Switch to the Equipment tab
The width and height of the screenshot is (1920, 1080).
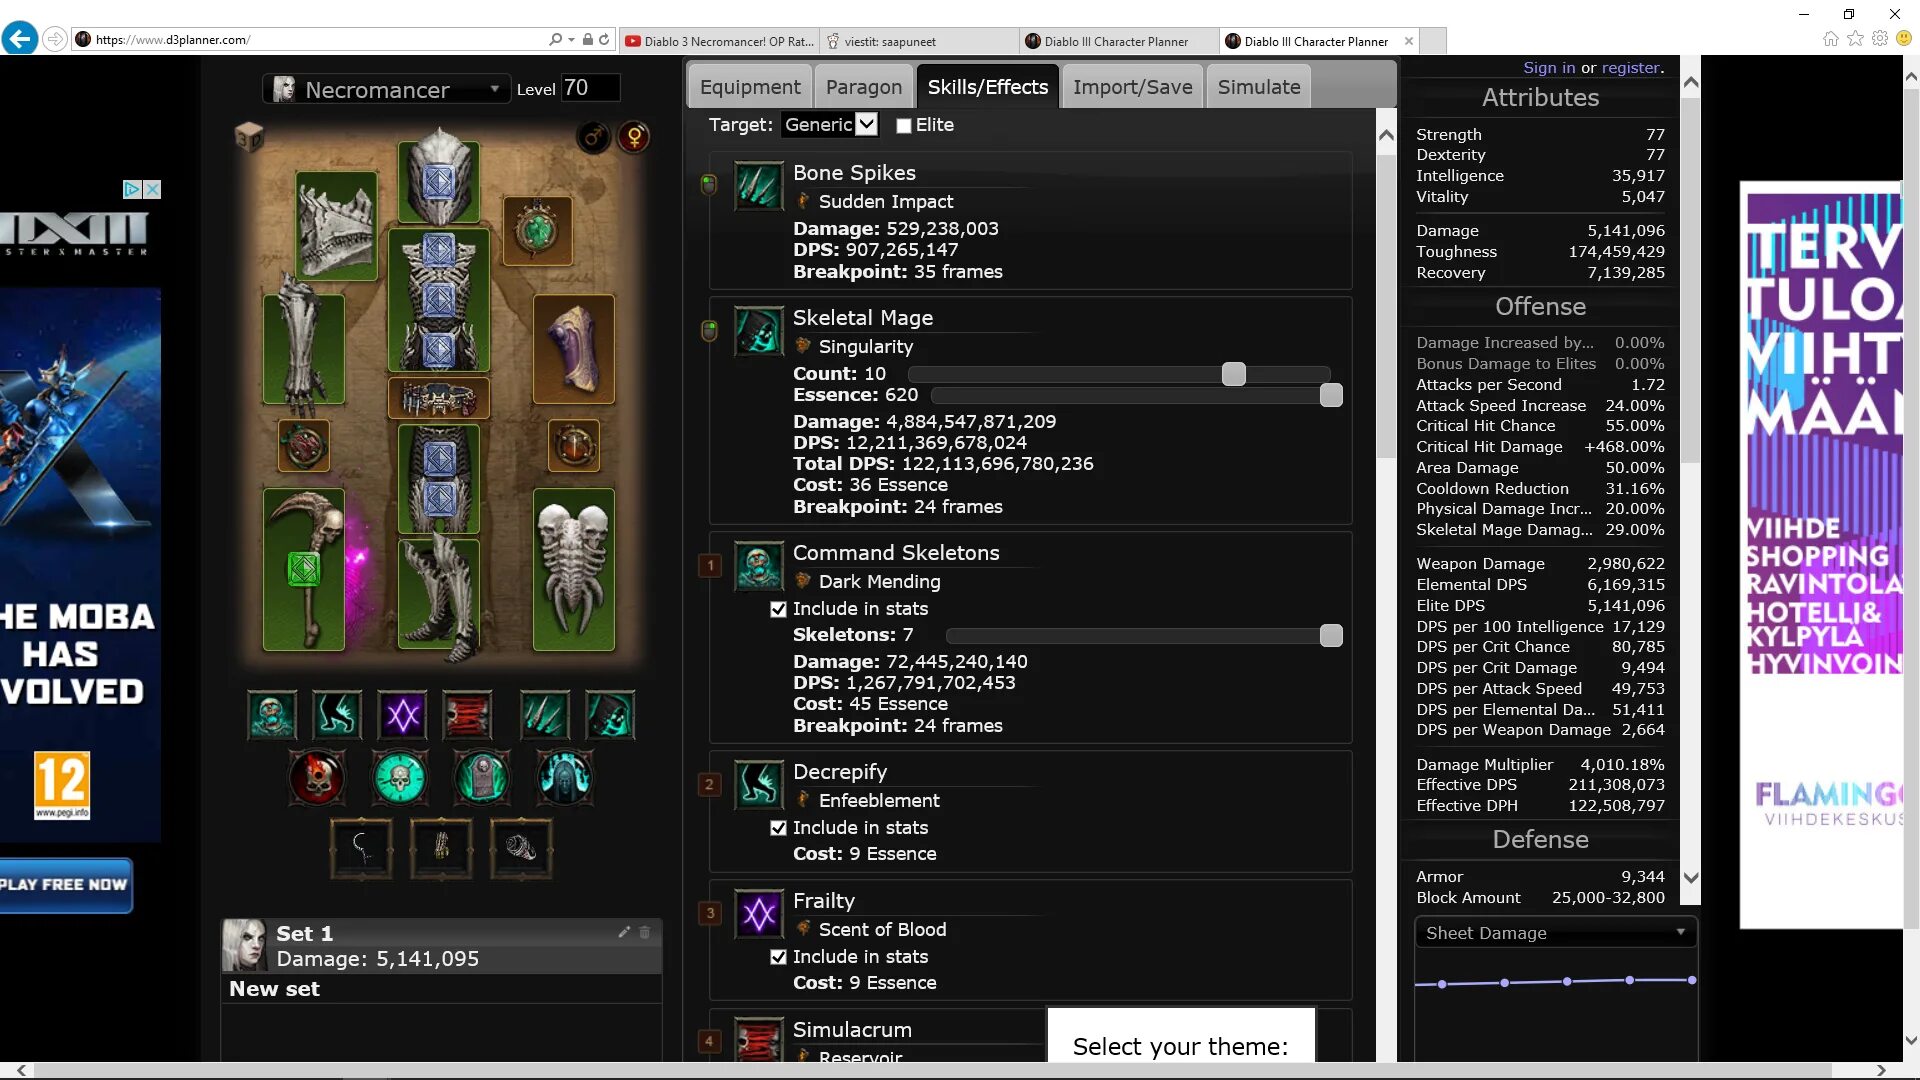tap(750, 87)
